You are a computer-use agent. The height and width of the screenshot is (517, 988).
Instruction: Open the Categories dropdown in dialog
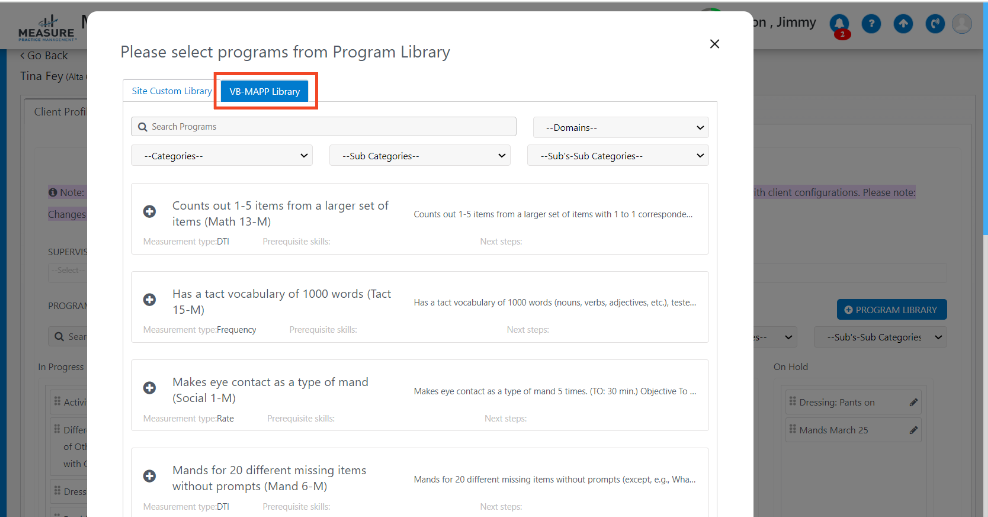[x=222, y=156]
